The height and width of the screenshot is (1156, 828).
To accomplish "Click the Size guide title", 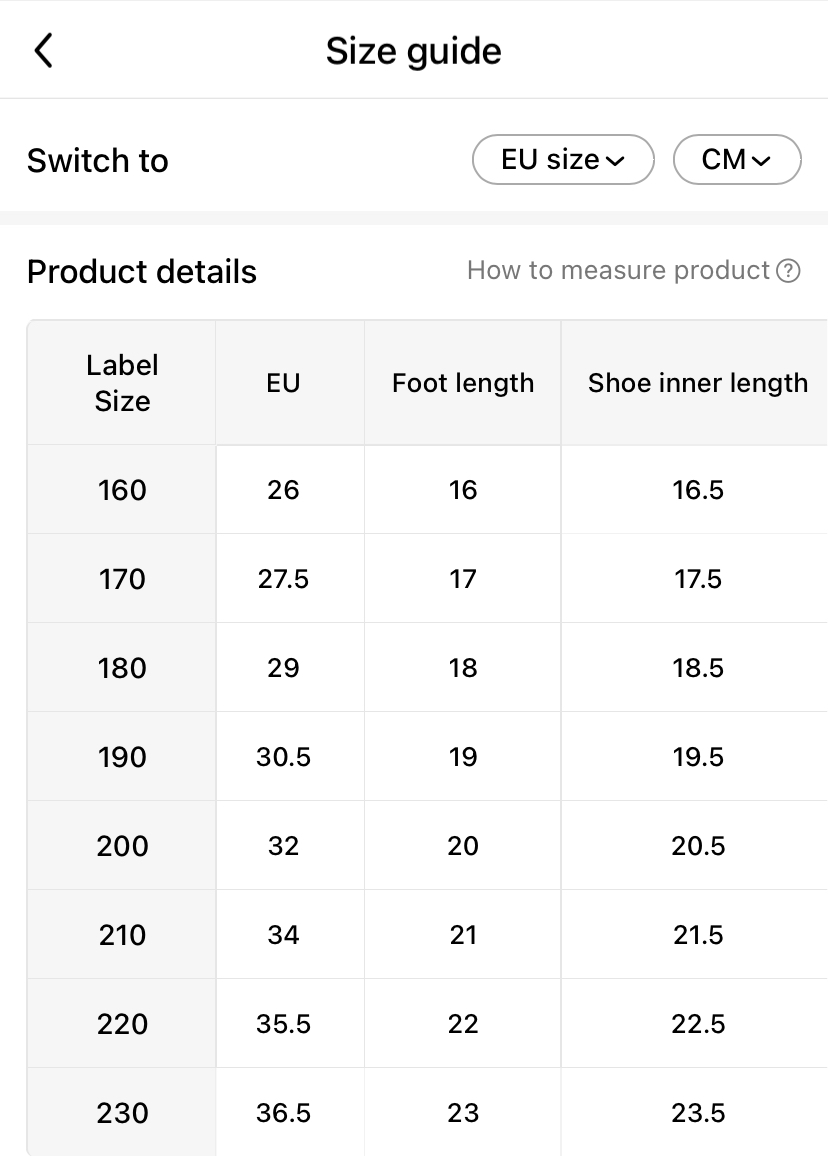I will [x=413, y=51].
